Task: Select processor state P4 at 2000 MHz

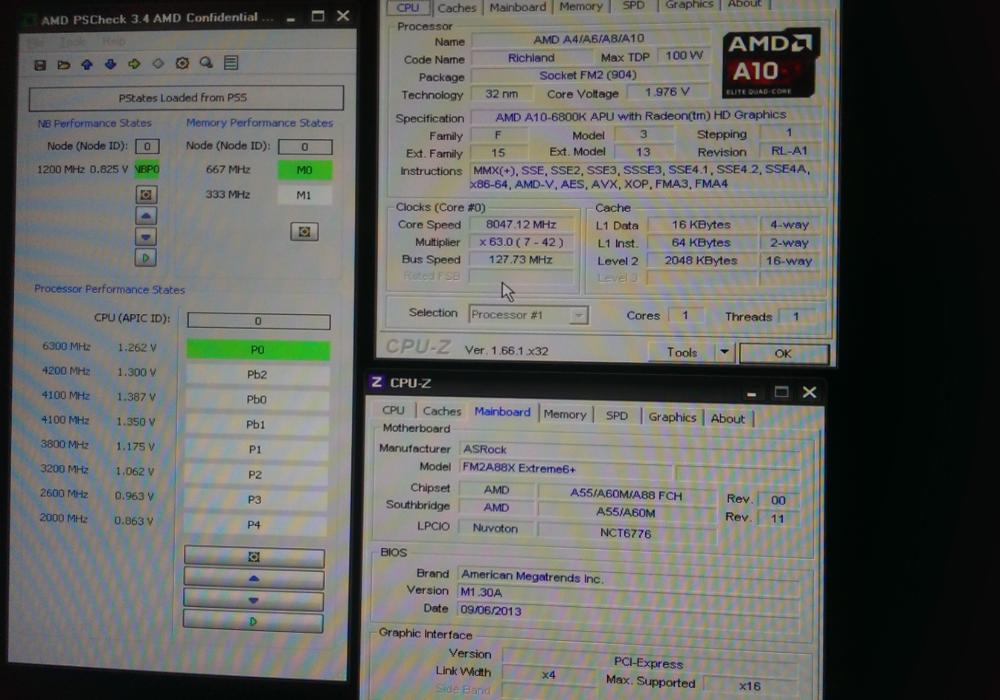Action: click(254, 525)
